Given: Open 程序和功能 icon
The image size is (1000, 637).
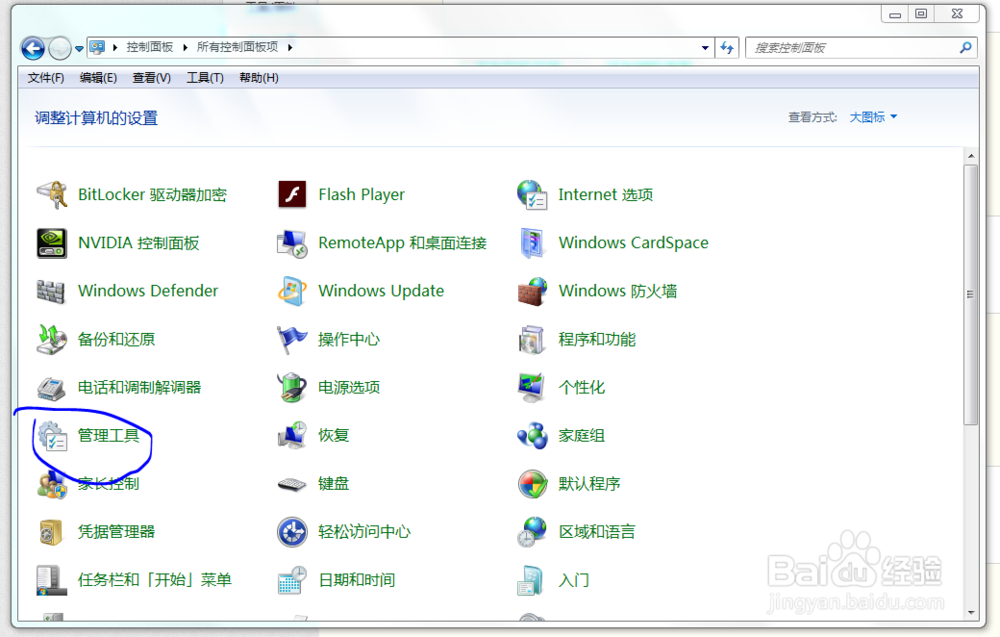Looking at the screenshot, I should coord(532,339).
